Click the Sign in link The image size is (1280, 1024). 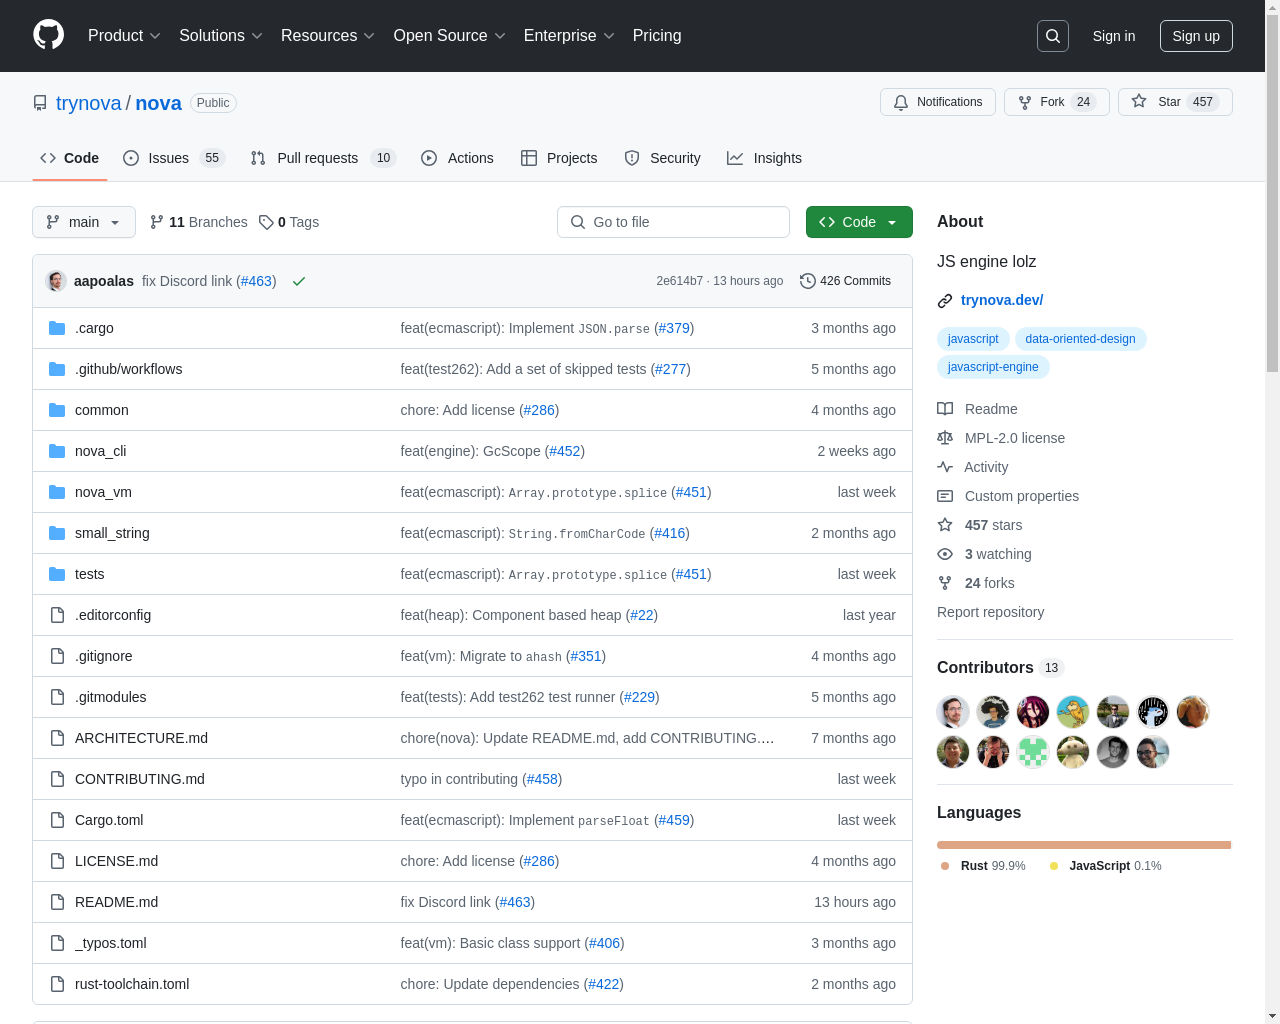coord(1114,36)
